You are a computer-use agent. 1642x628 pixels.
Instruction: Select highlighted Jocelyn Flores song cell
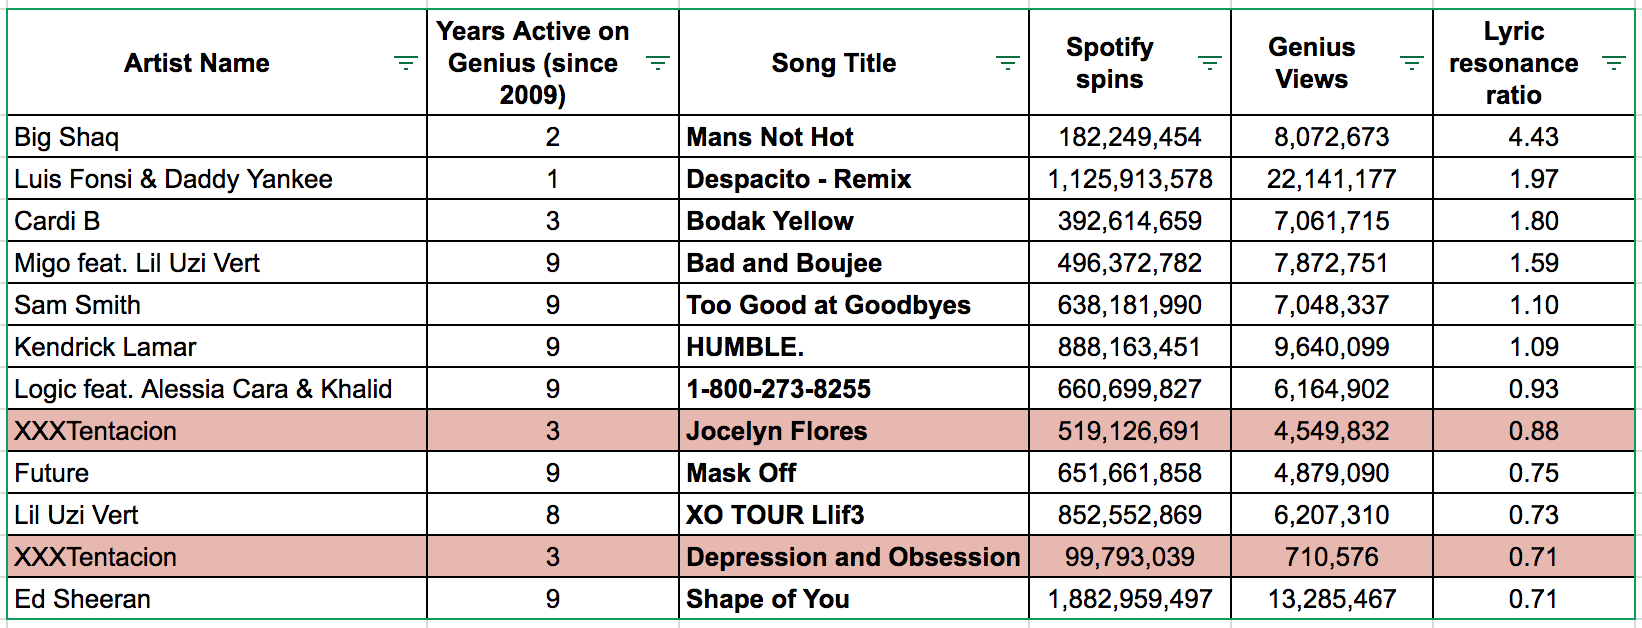(854, 430)
